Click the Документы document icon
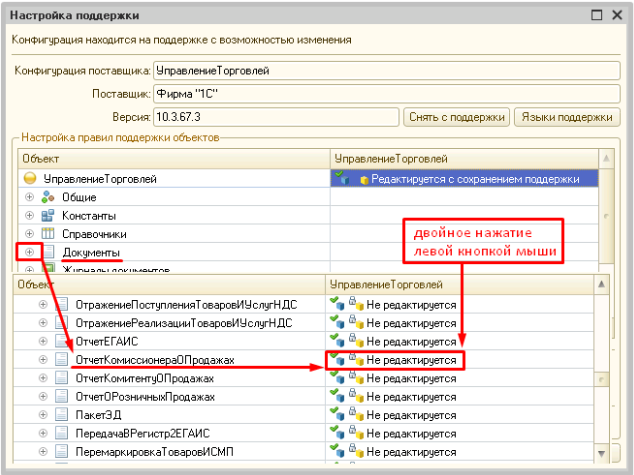 (x=49, y=252)
